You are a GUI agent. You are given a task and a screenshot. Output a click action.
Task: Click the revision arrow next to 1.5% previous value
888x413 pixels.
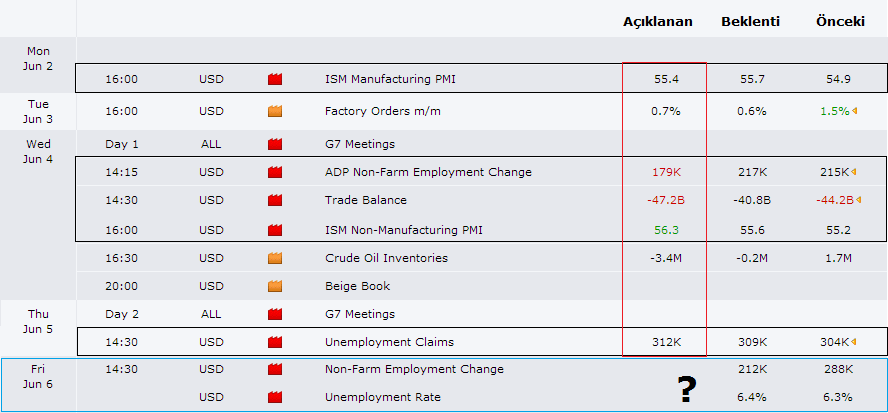point(854,111)
